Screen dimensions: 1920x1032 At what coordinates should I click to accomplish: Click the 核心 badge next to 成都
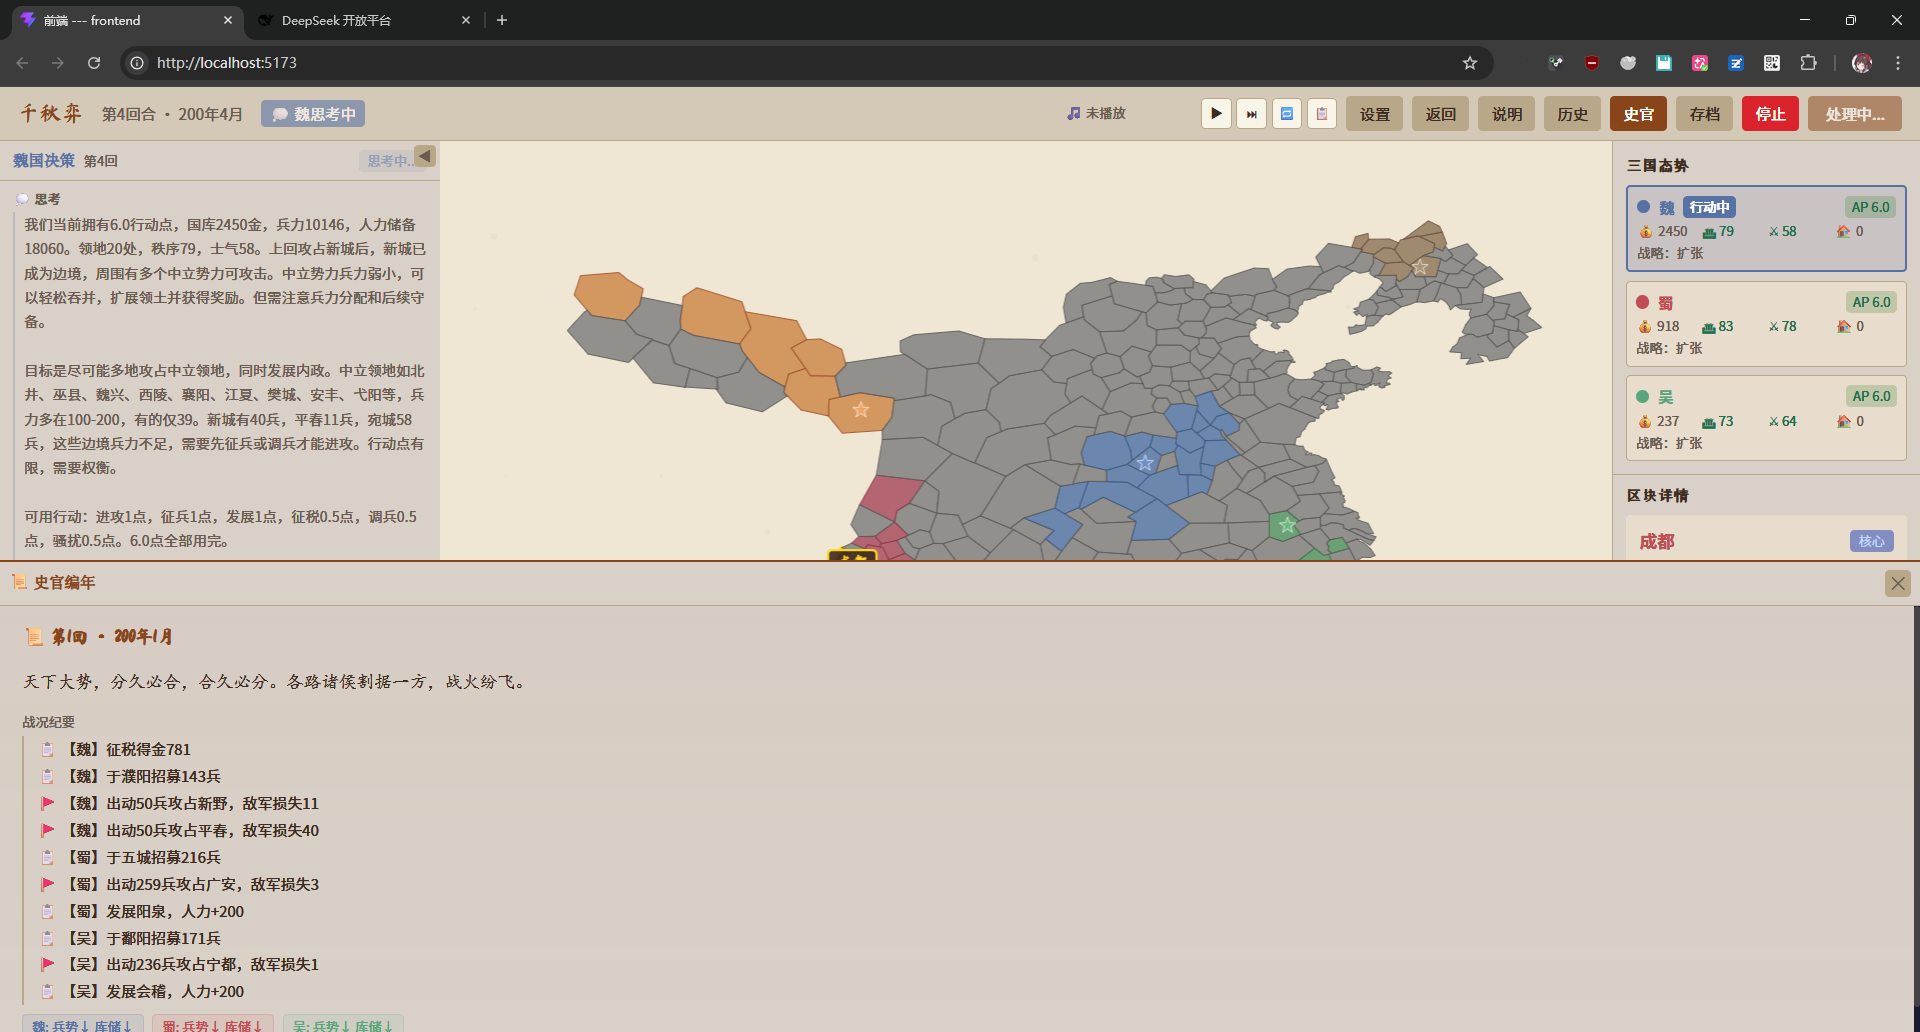click(x=1871, y=541)
